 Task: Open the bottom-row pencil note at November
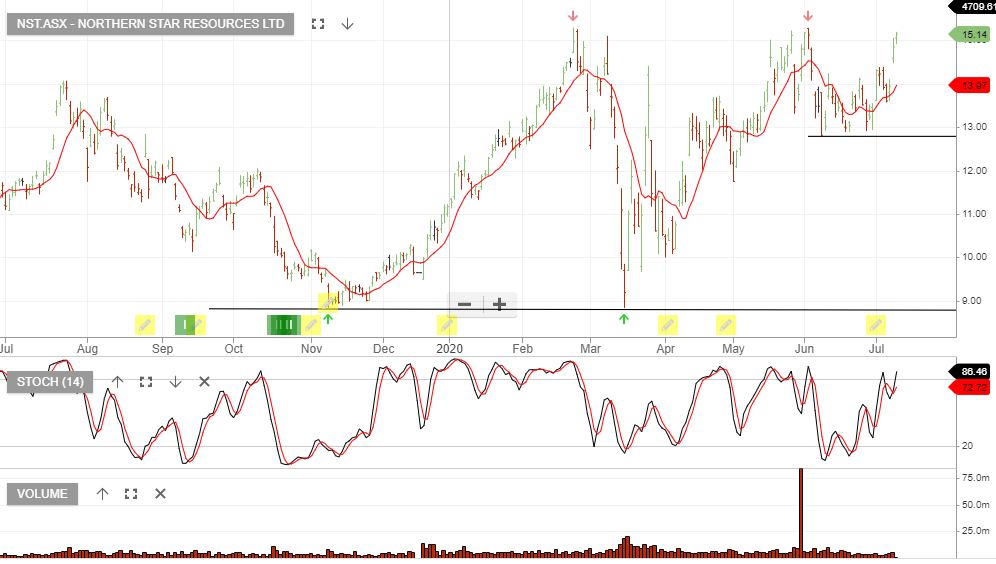coord(311,325)
